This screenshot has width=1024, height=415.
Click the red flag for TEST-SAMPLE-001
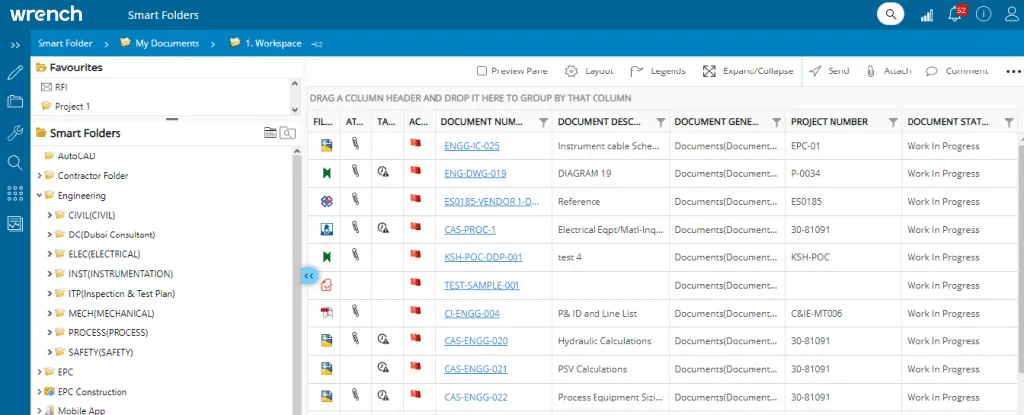[415, 283]
